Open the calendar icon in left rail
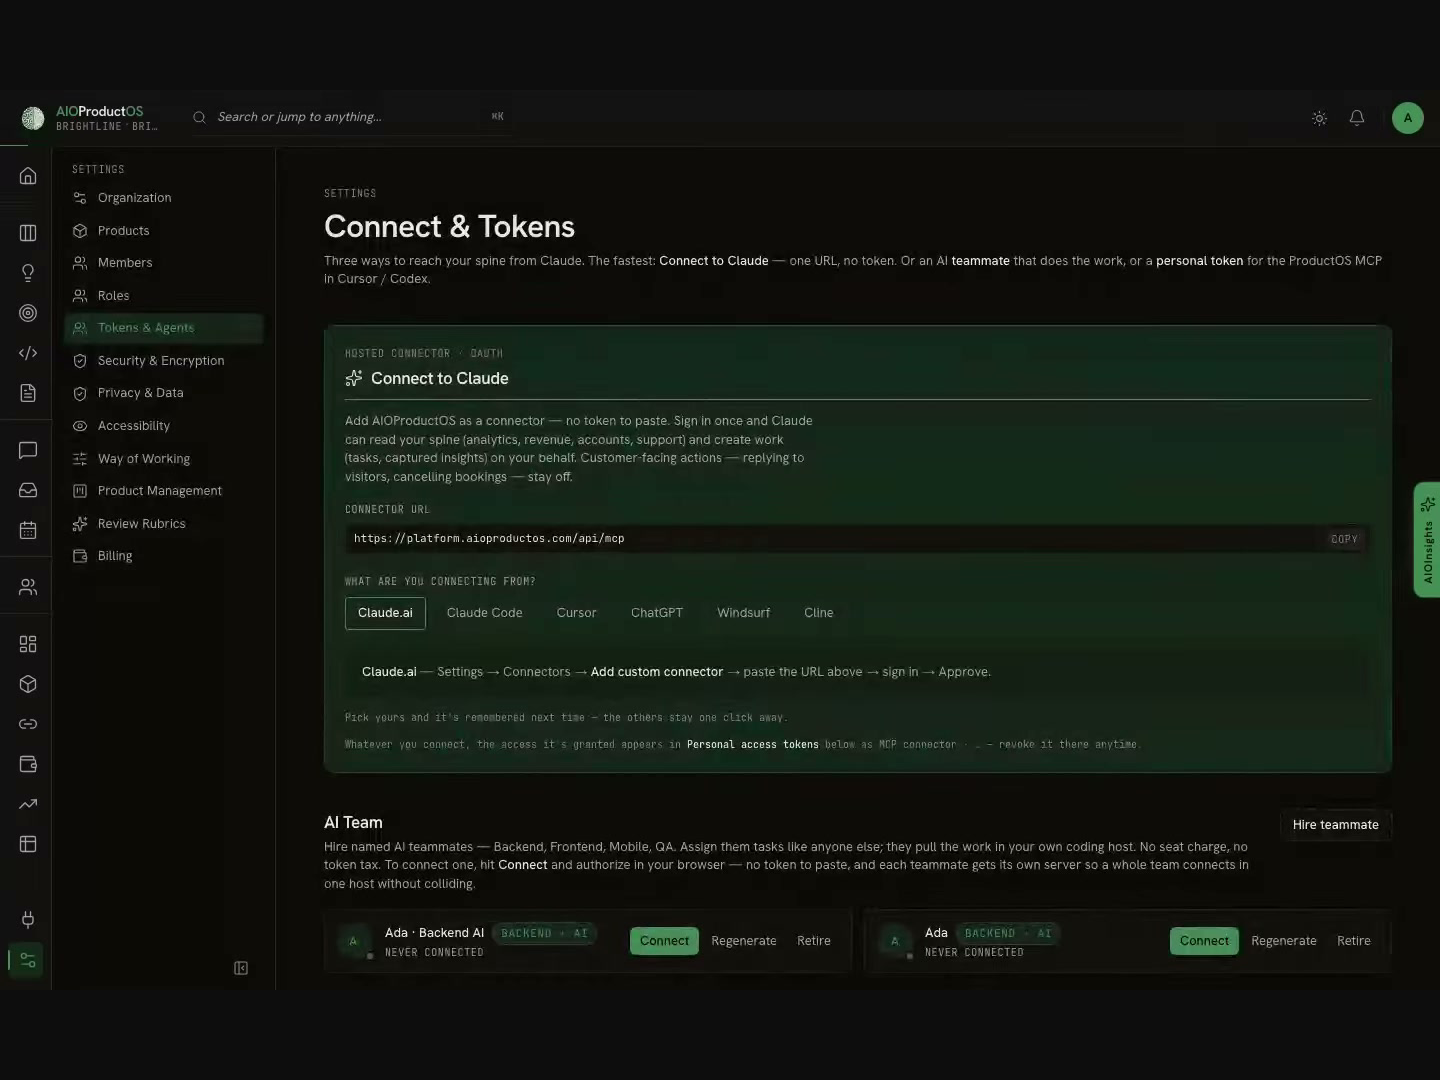The width and height of the screenshot is (1440, 1080). (x=28, y=530)
